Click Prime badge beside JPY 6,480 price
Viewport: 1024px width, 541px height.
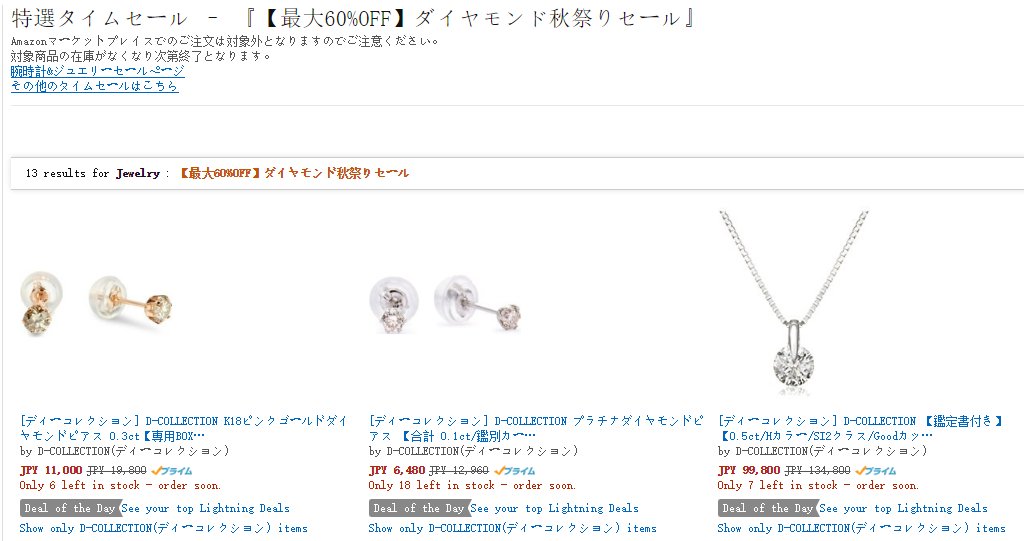[515, 470]
